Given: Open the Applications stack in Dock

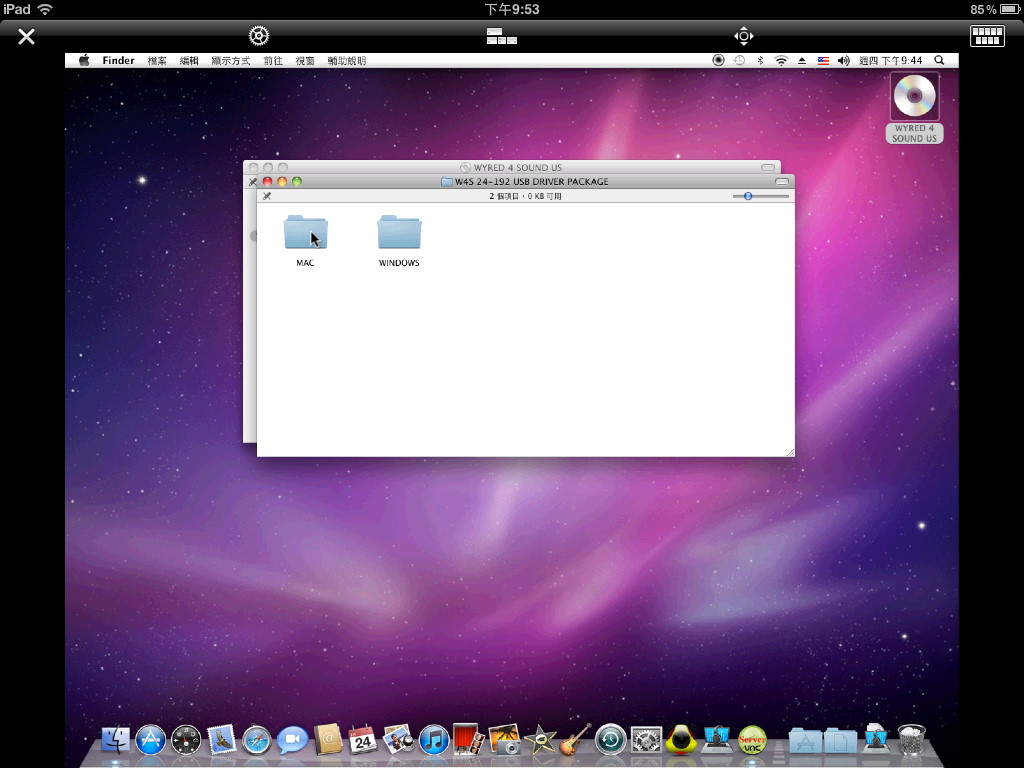Looking at the screenshot, I should (x=805, y=742).
